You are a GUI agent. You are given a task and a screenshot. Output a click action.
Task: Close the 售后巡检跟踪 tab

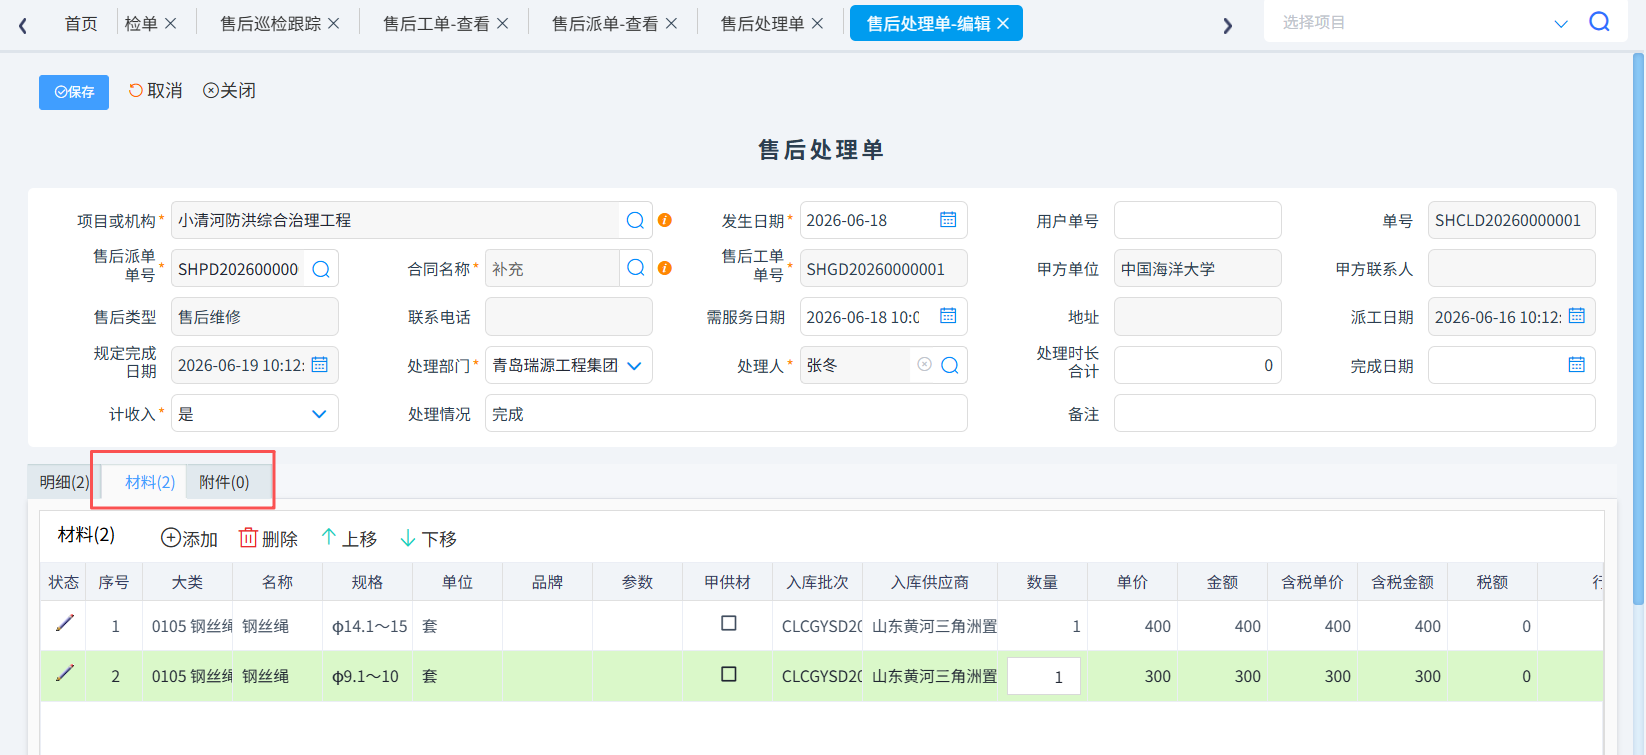[x=334, y=23]
